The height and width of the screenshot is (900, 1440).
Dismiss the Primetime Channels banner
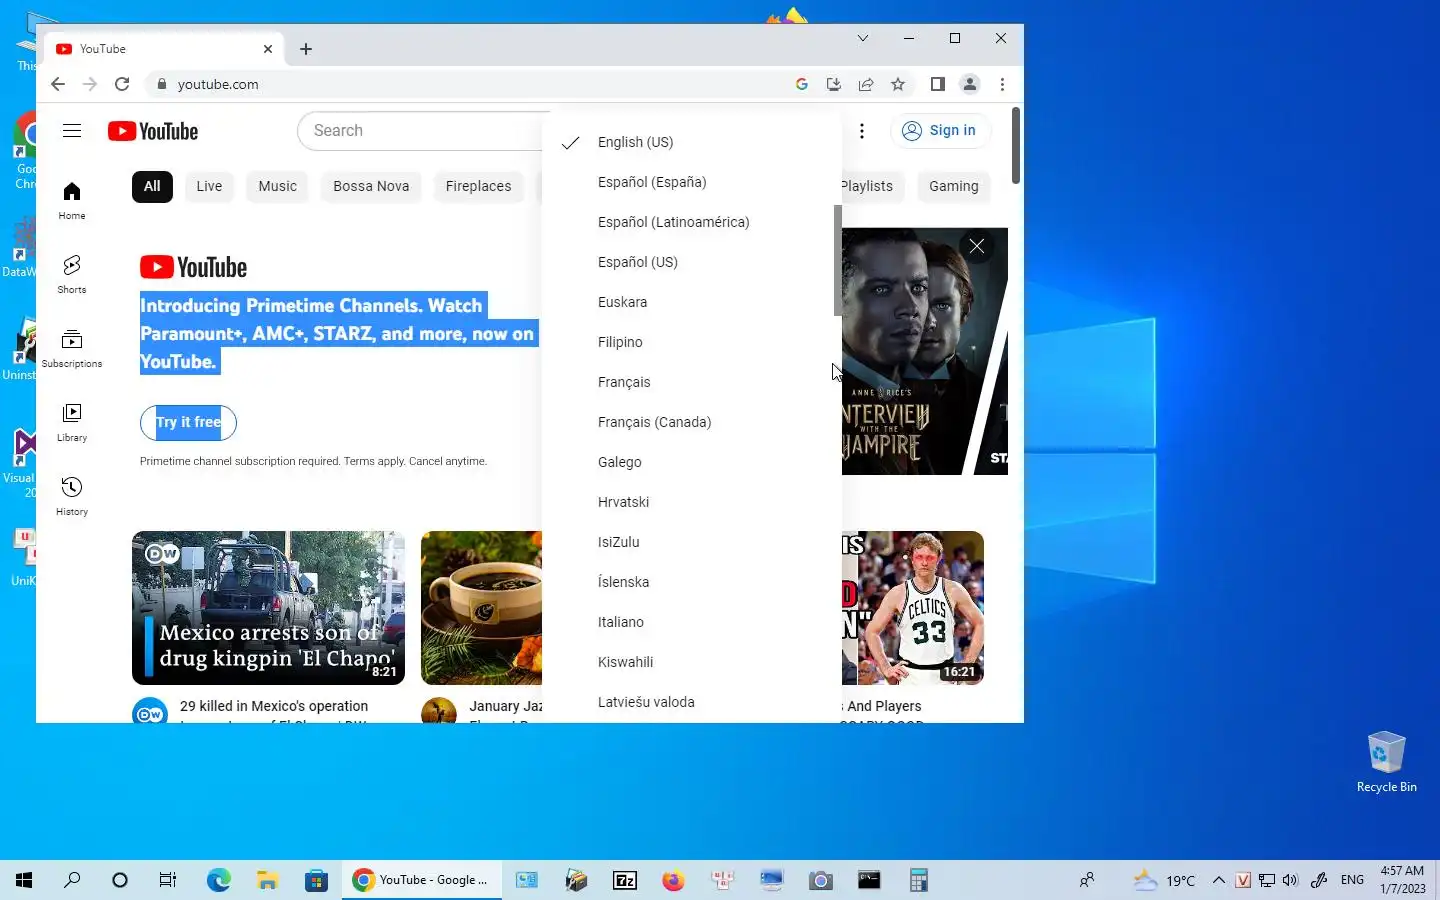click(x=977, y=247)
